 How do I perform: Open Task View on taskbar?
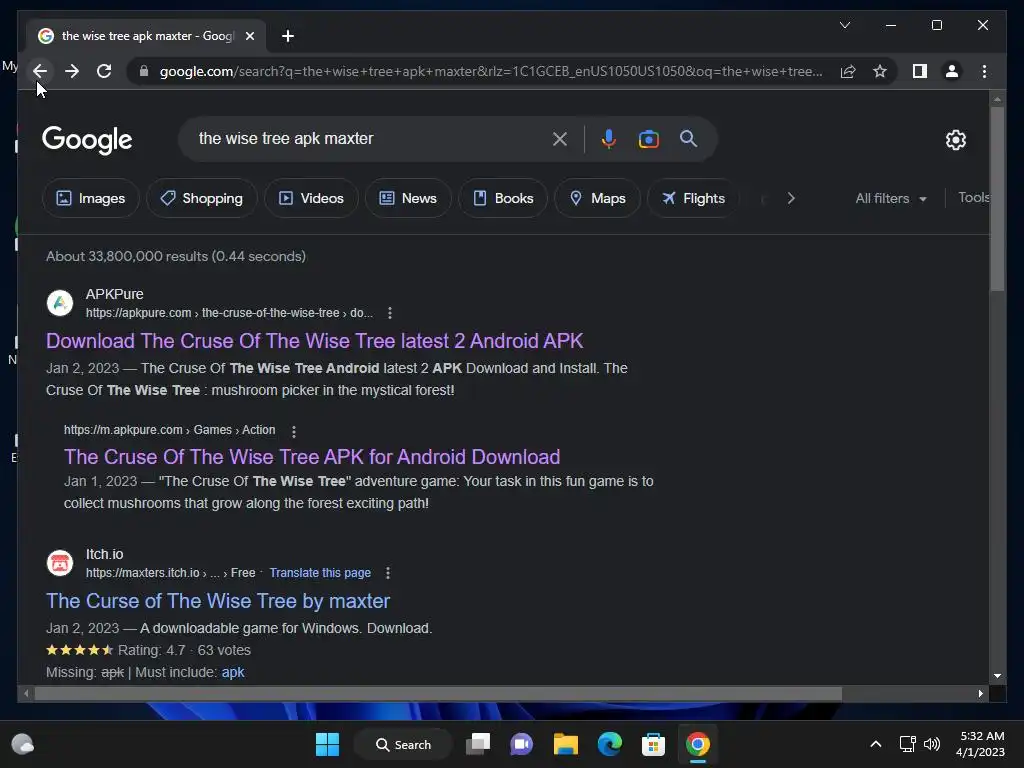click(478, 744)
